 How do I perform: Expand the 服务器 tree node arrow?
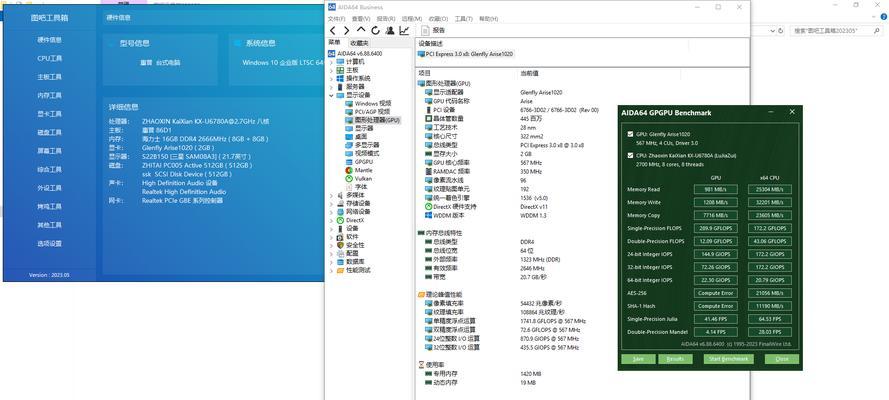pyautogui.click(x=332, y=87)
